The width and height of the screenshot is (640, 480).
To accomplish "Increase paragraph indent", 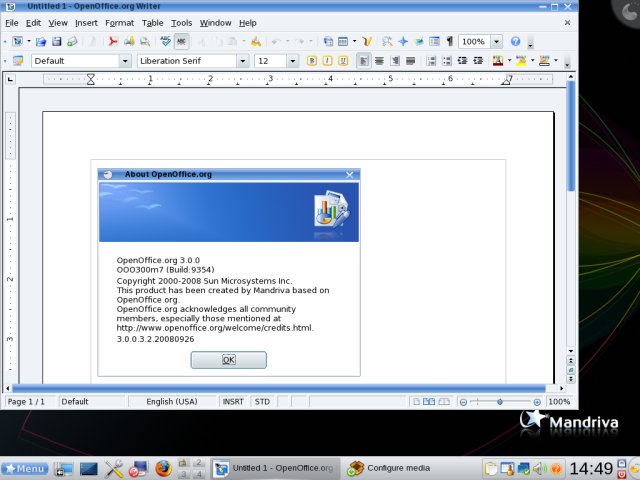I will (x=478, y=61).
